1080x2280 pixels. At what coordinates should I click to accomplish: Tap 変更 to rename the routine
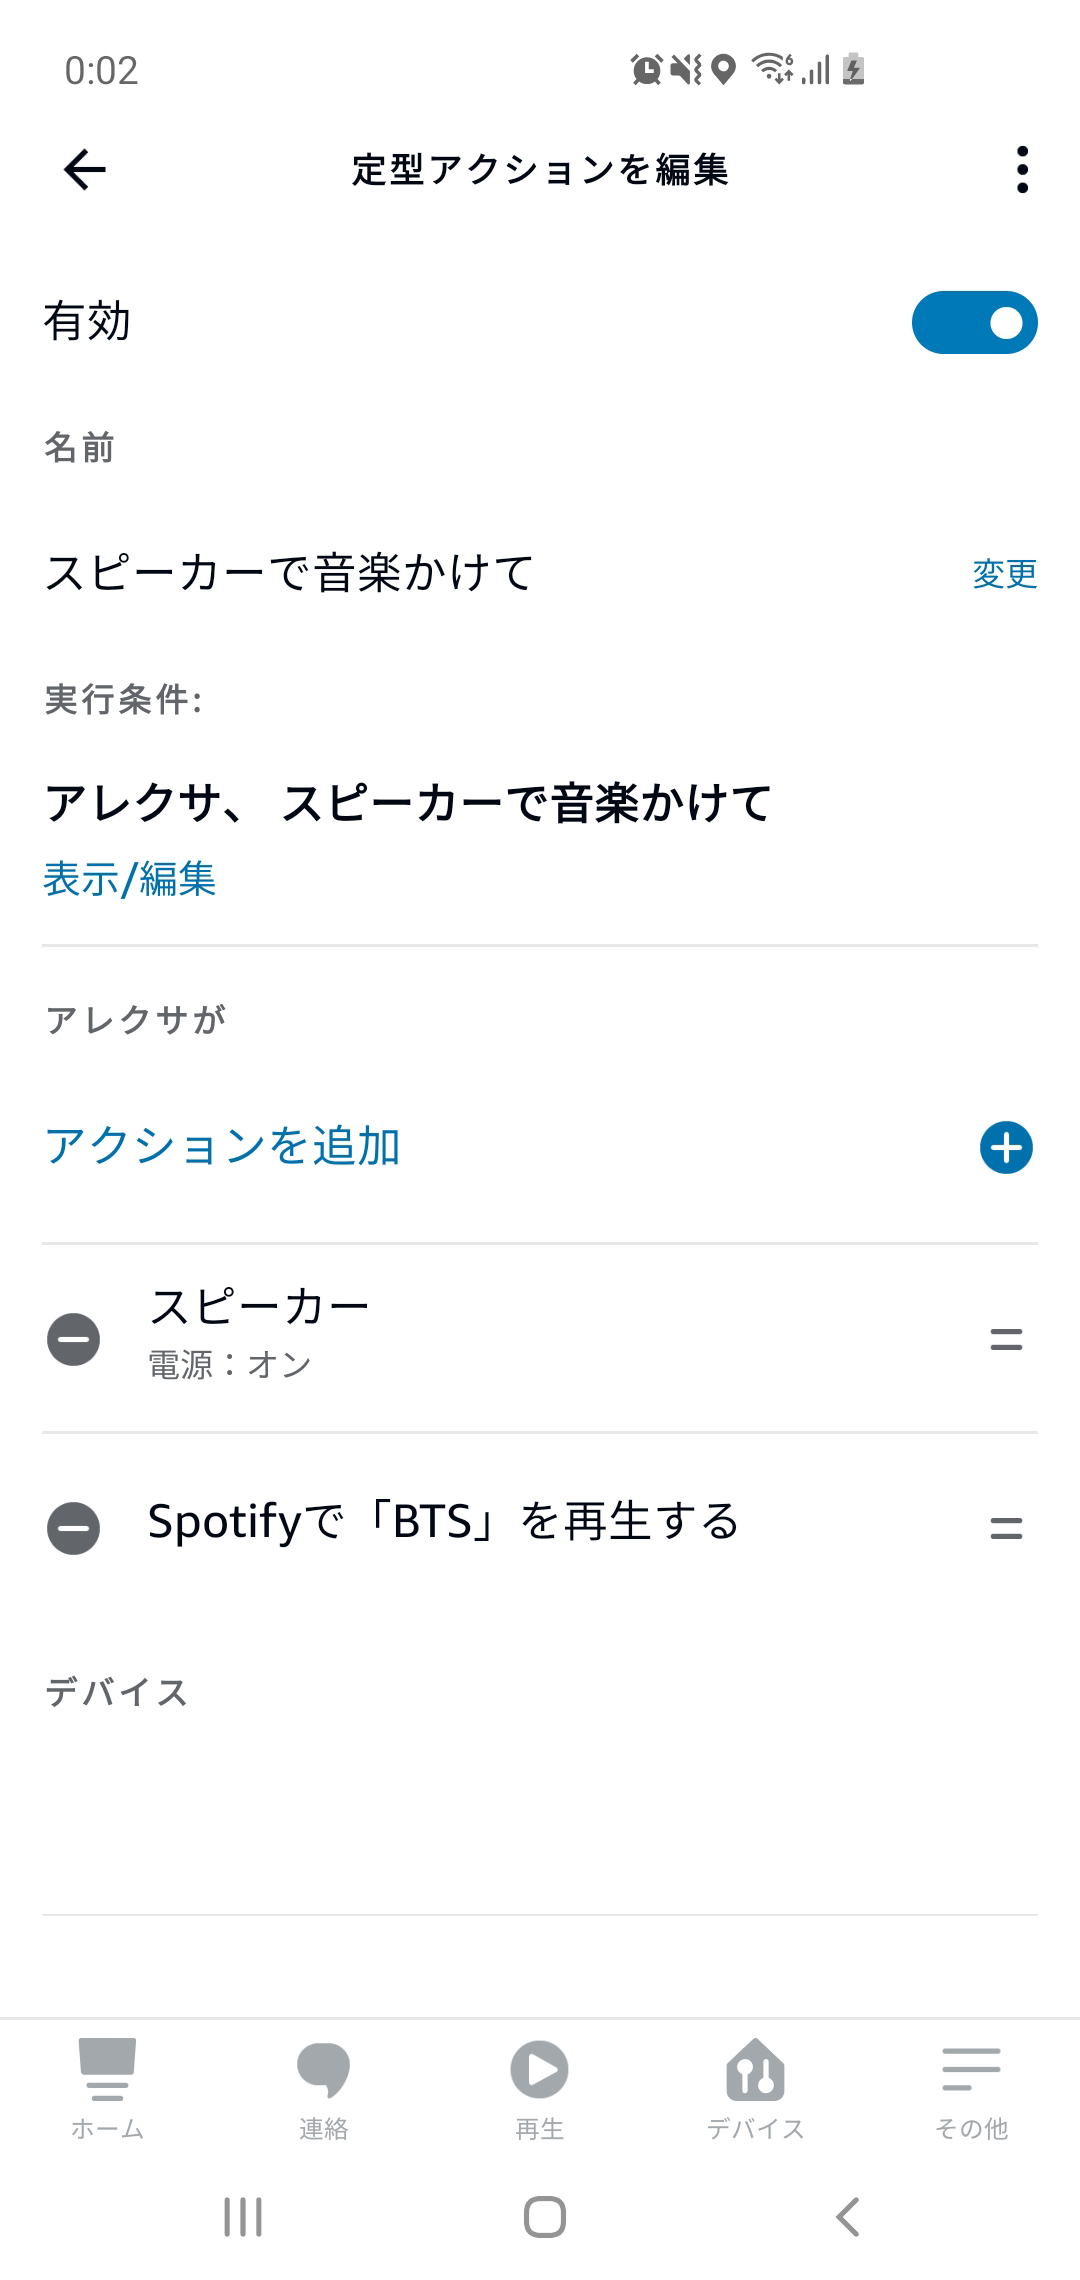[x=1004, y=574]
